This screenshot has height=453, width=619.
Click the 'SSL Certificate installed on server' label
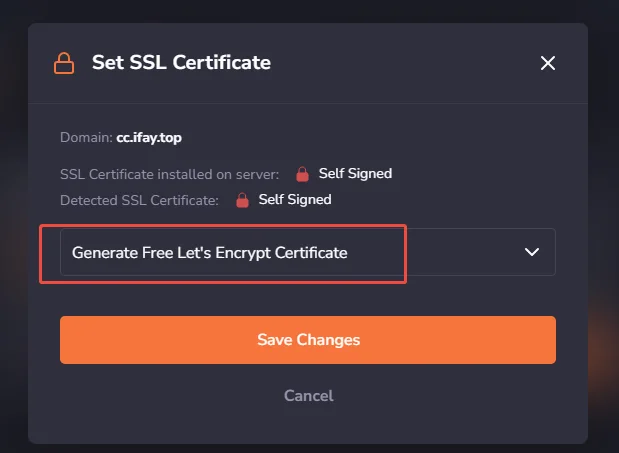[169, 174]
